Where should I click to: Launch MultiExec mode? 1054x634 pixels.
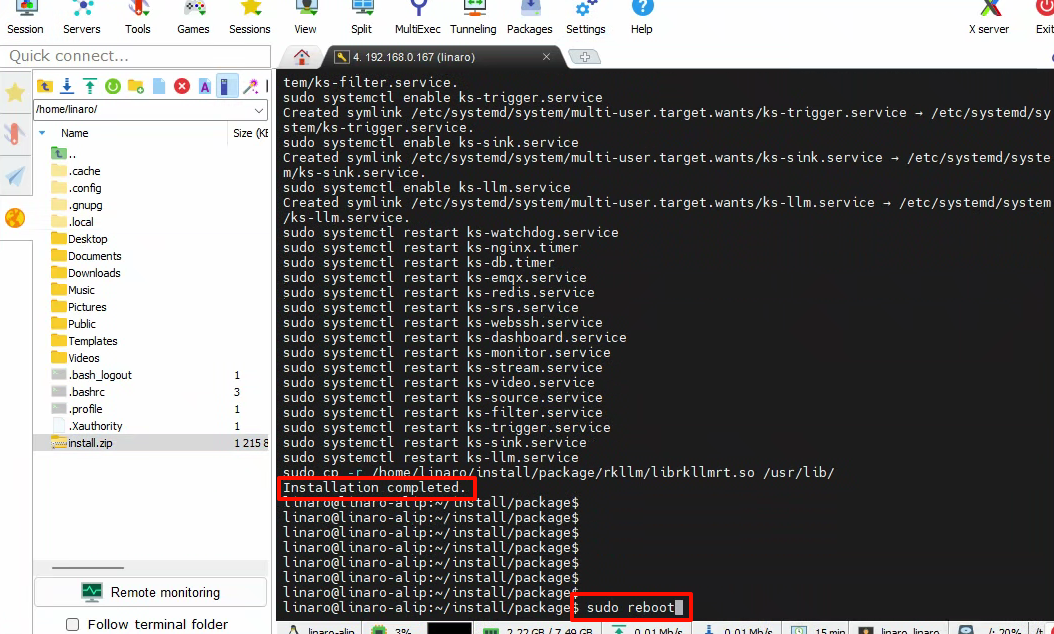tap(417, 18)
